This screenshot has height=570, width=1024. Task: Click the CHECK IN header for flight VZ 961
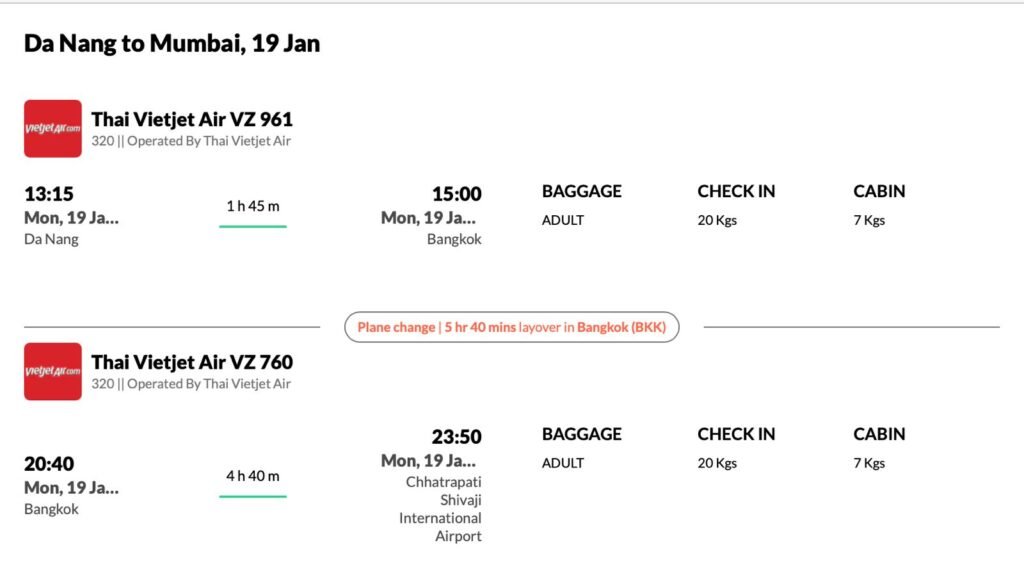coord(736,191)
